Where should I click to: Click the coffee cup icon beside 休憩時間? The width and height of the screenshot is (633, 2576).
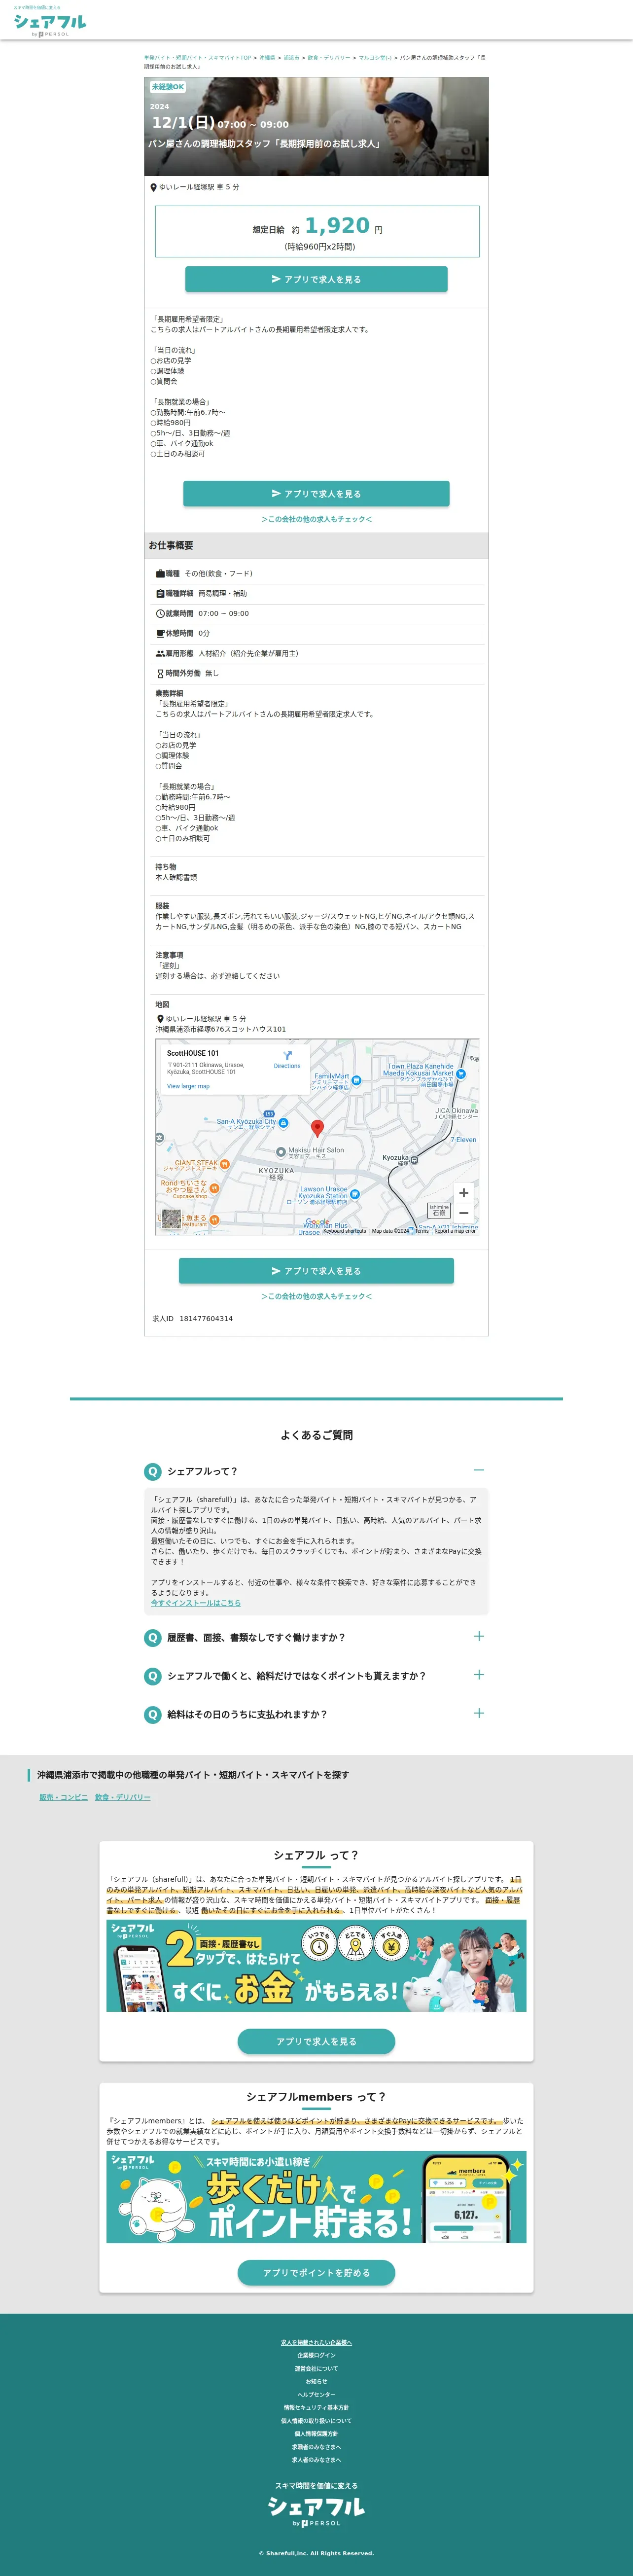point(160,634)
